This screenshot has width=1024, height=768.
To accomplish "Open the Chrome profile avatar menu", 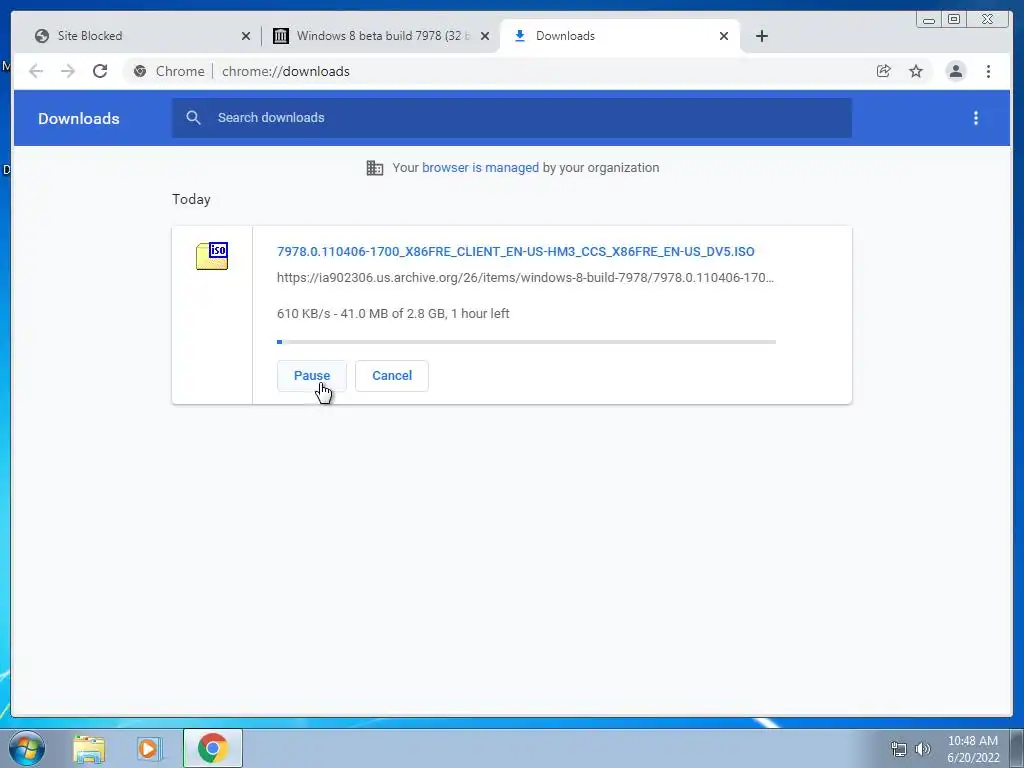I will coord(955,71).
